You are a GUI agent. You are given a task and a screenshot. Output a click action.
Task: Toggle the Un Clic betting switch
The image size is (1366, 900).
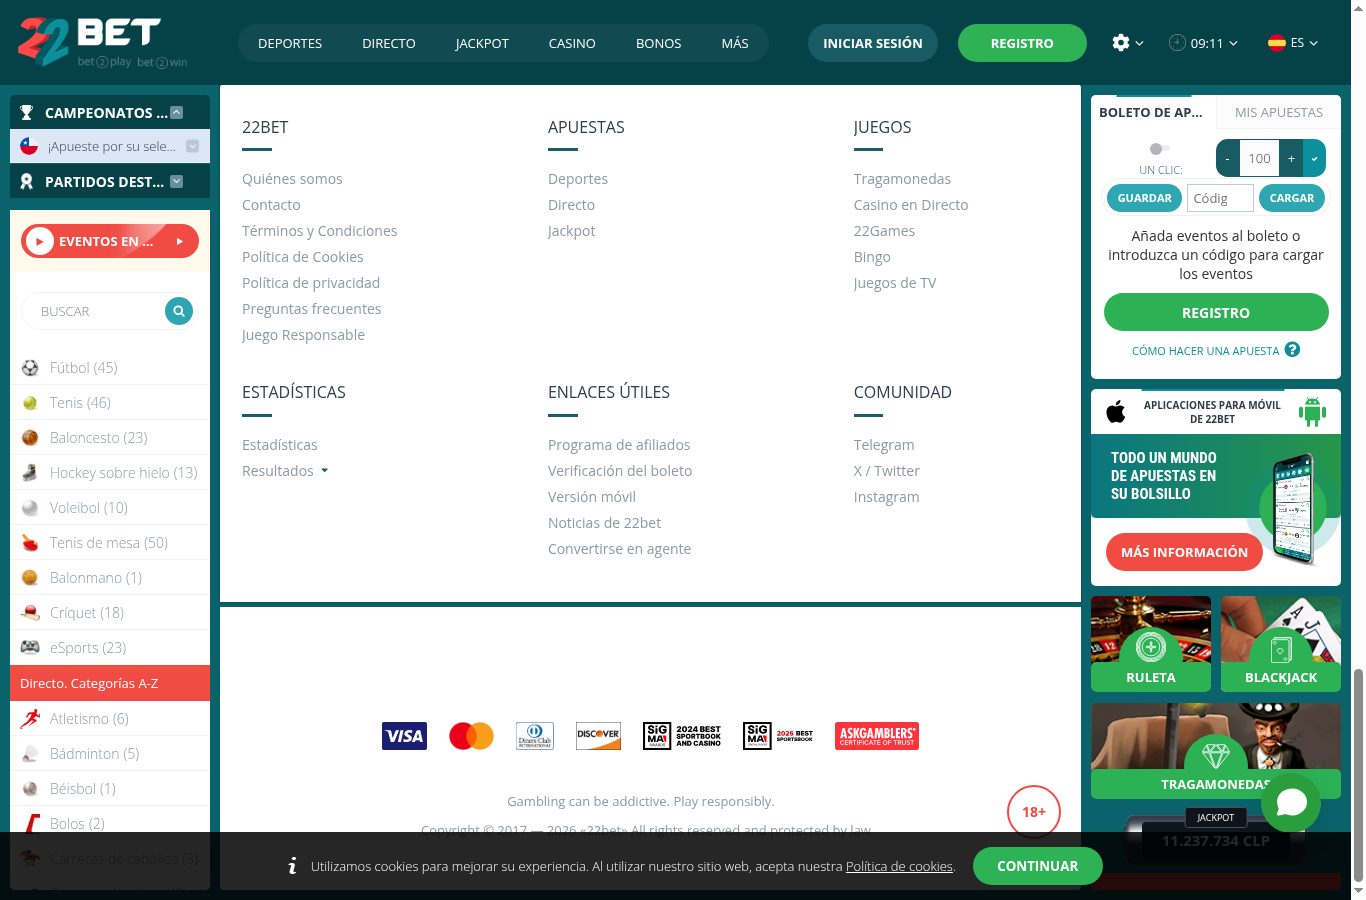tap(1160, 149)
